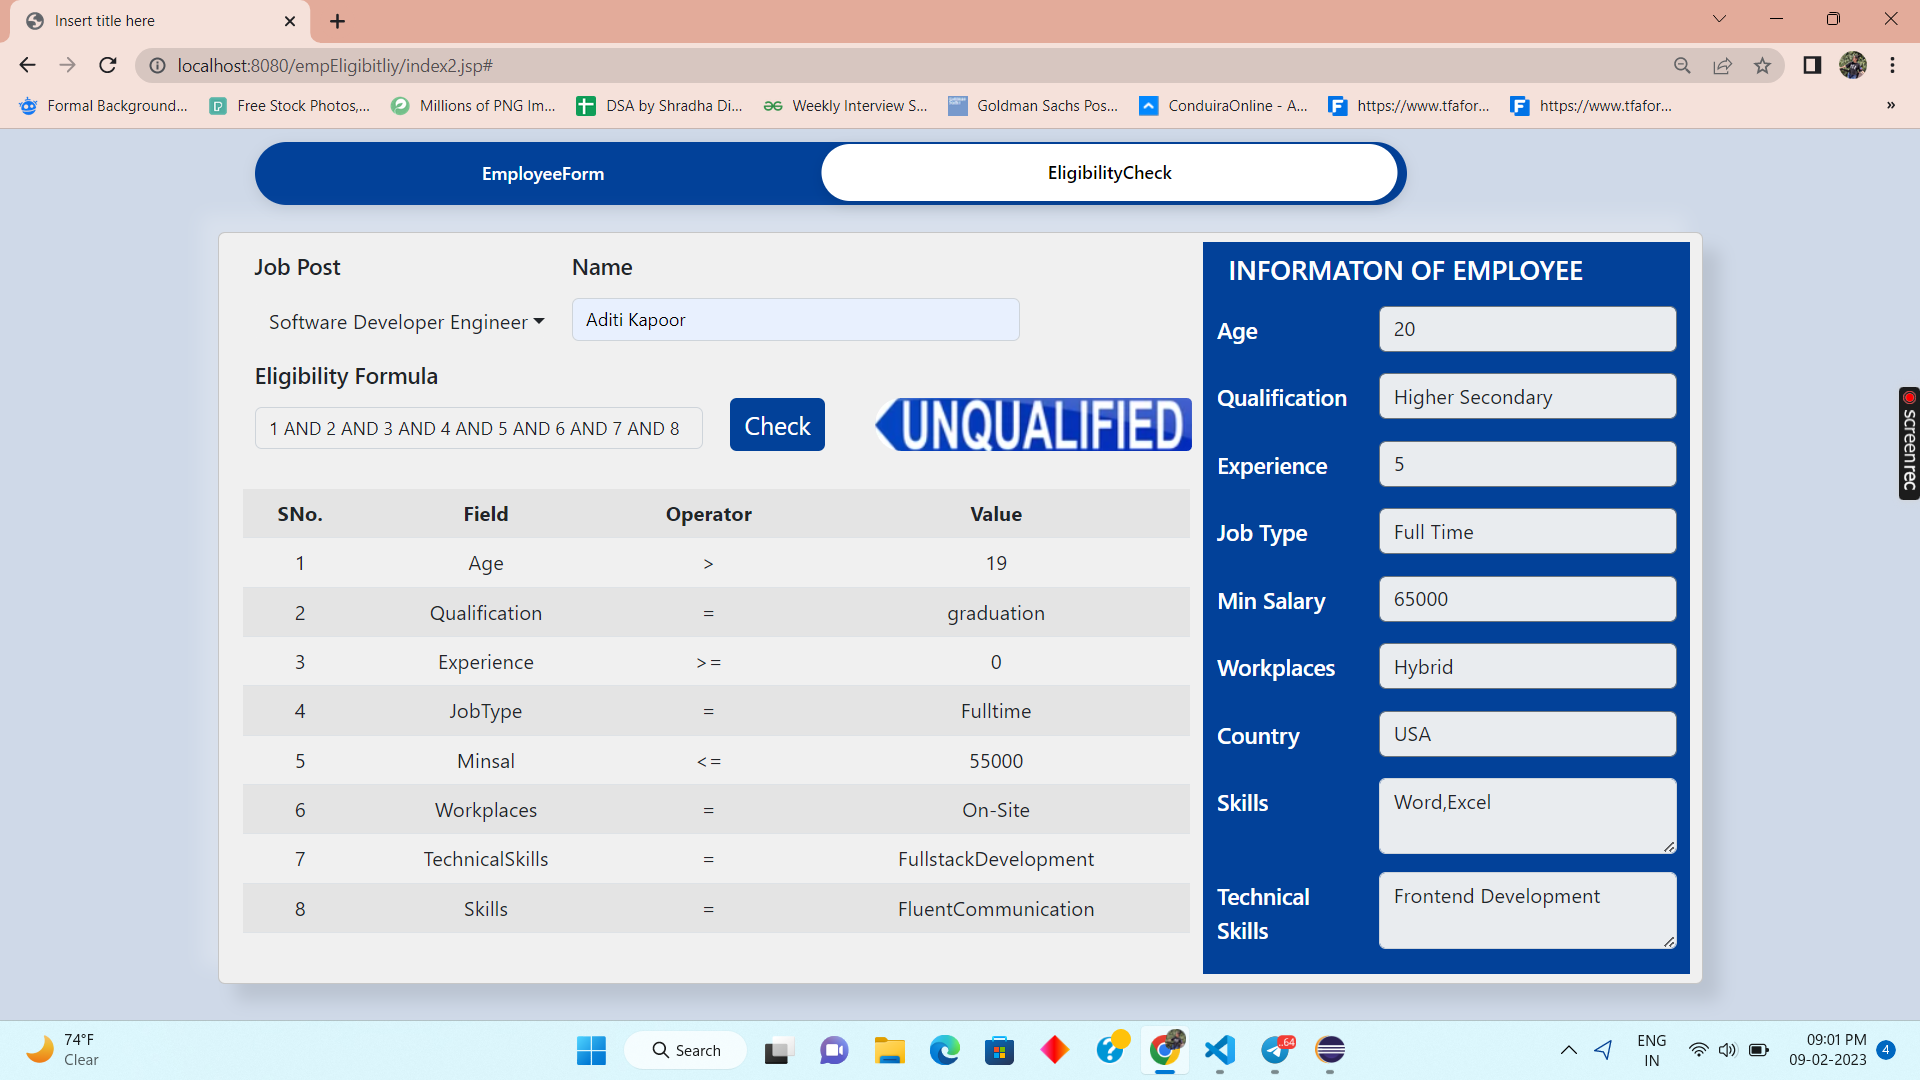Open a new browser tab
Viewport: 1920px width, 1080px height.
tap(337, 21)
